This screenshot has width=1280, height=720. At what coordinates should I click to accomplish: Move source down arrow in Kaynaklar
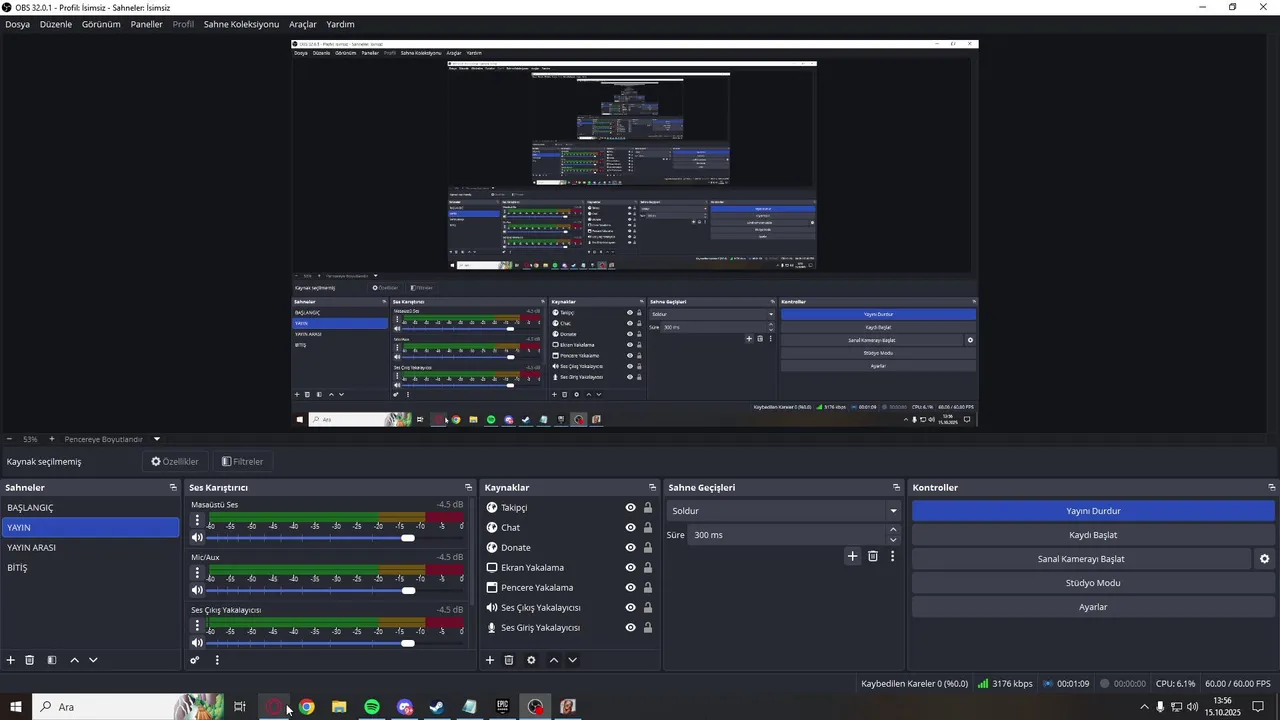(572, 660)
